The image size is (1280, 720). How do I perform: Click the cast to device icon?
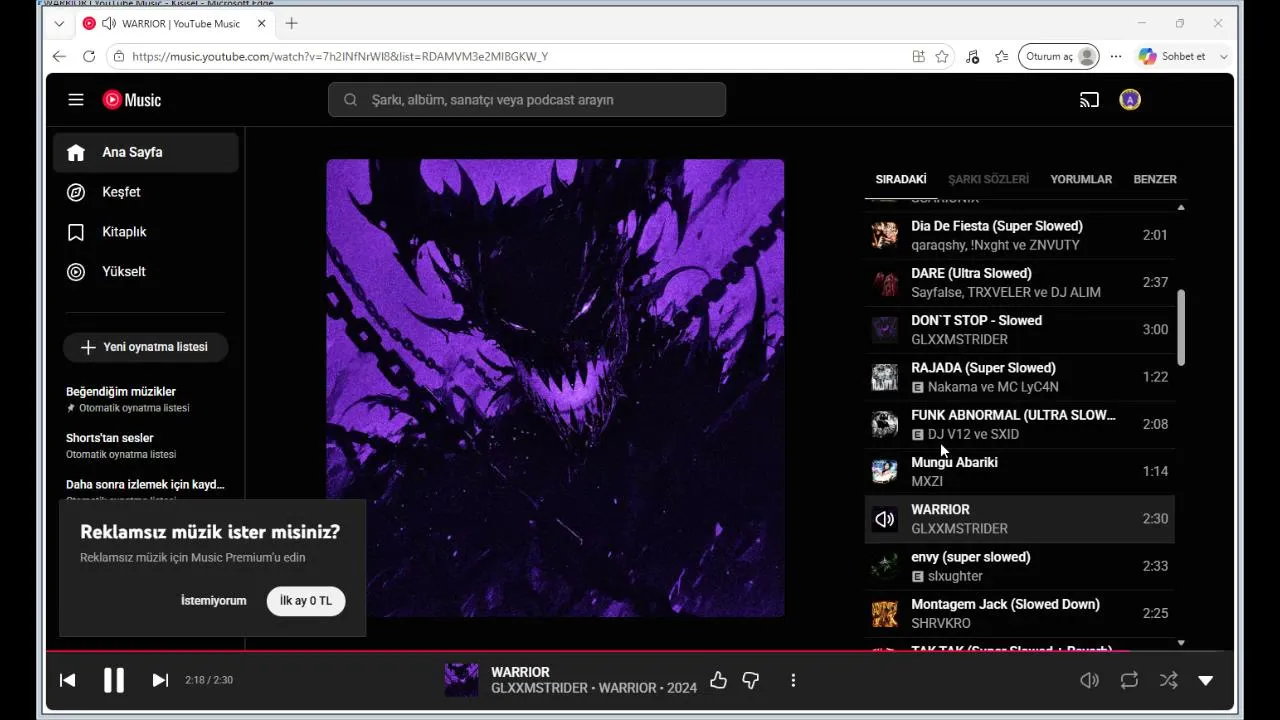pos(1089,100)
